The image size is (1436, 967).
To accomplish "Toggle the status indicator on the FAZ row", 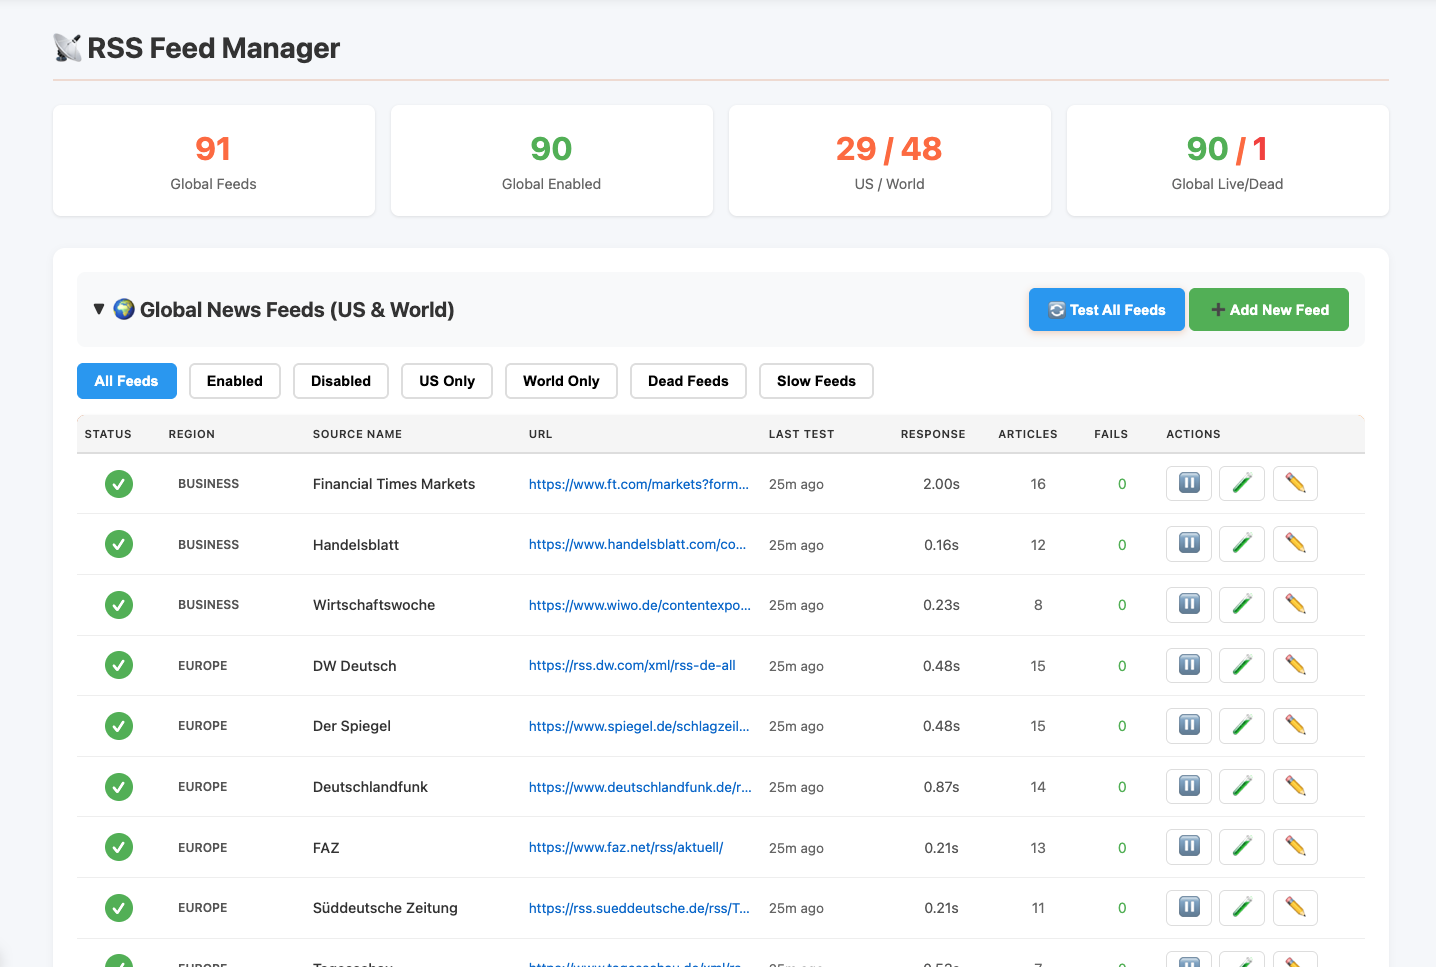I will (x=119, y=846).
